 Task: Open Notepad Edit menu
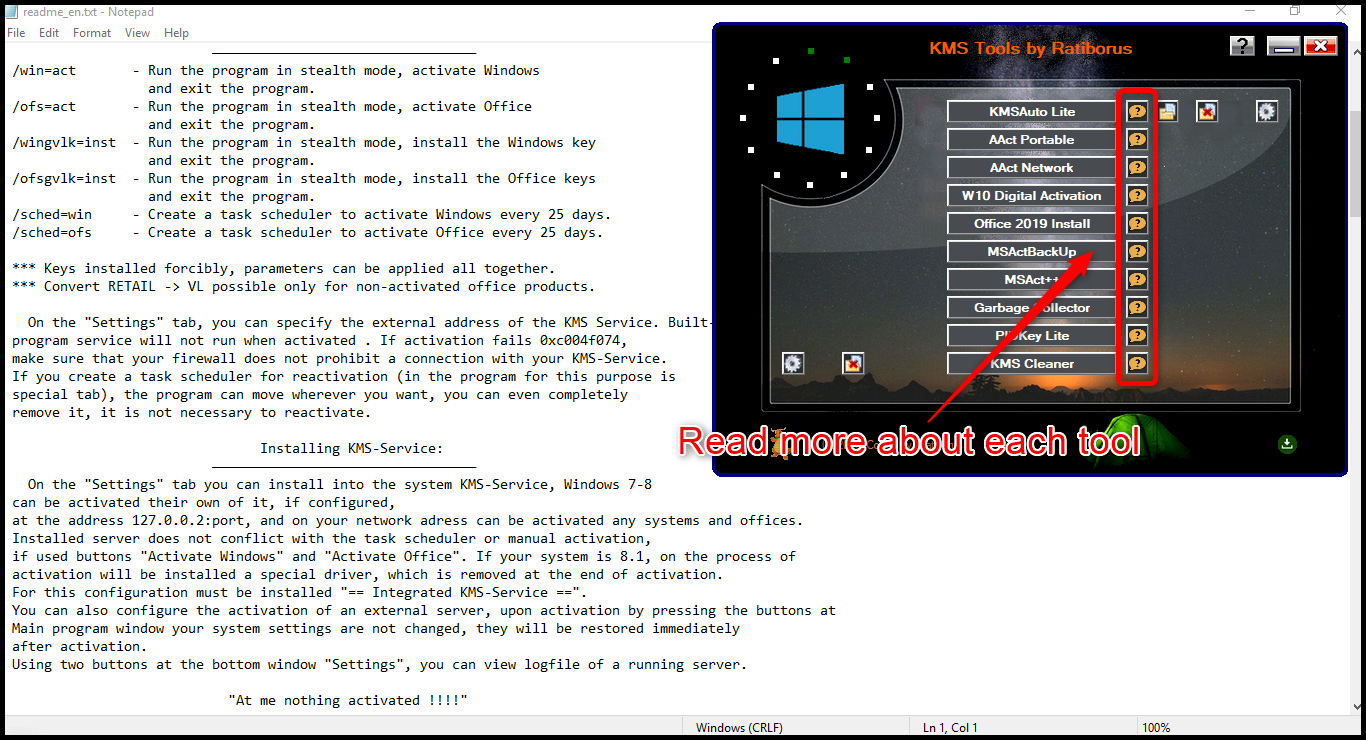49,33
